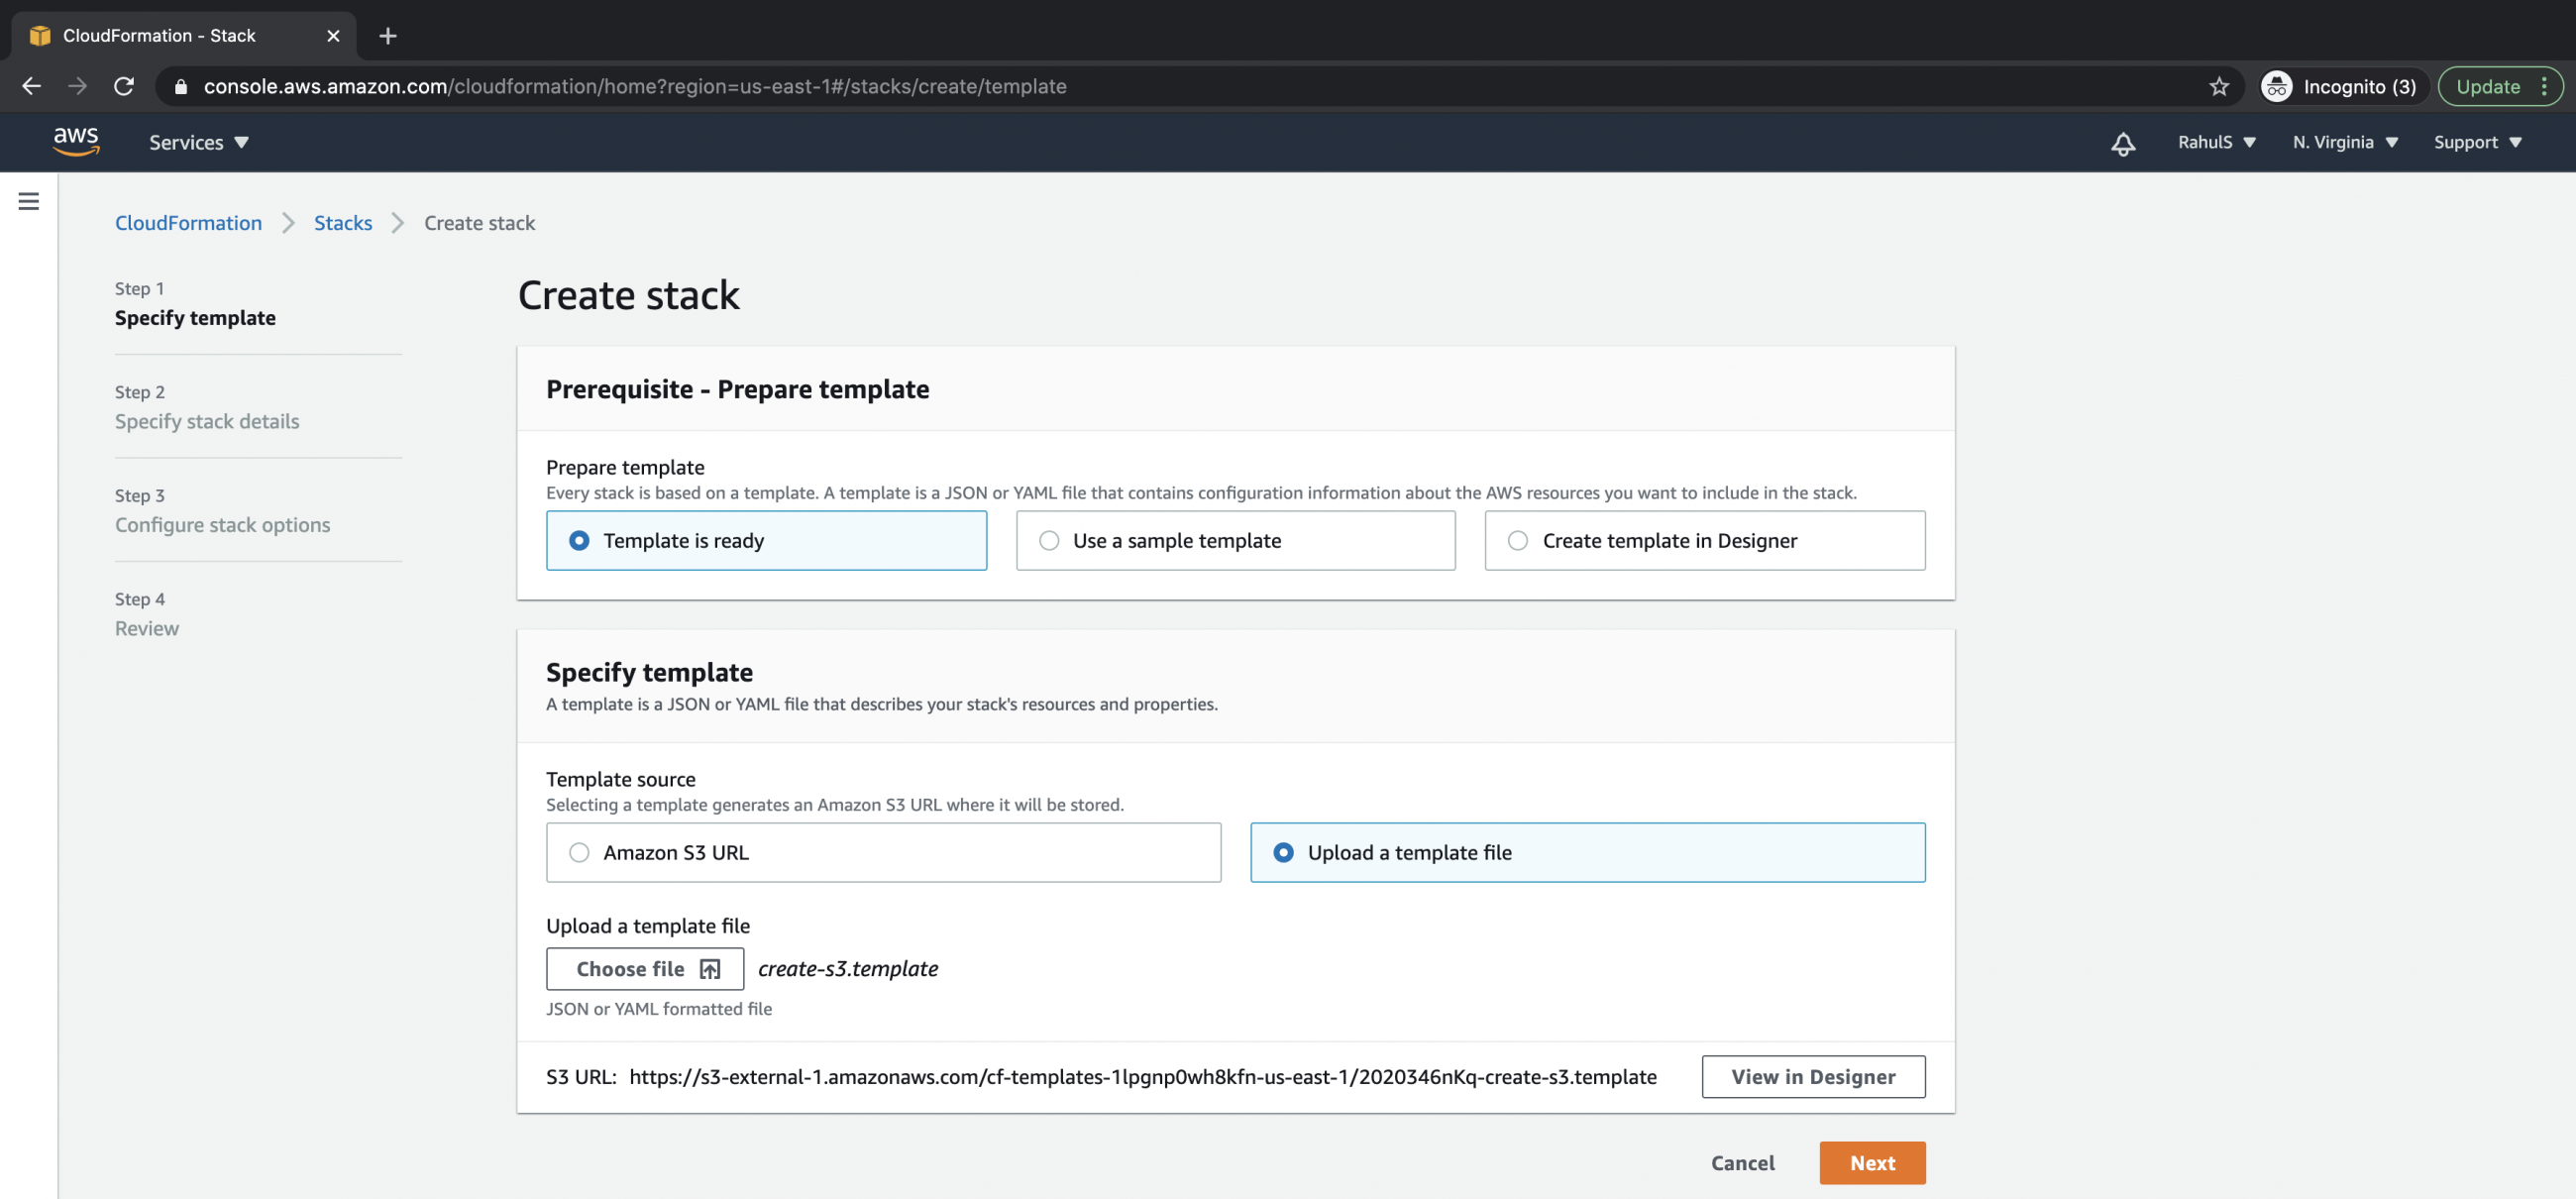This screenshot has width=2576, height=1199.
Task: Choose Upload a template file source
Action: click(x=1587, y=852)
